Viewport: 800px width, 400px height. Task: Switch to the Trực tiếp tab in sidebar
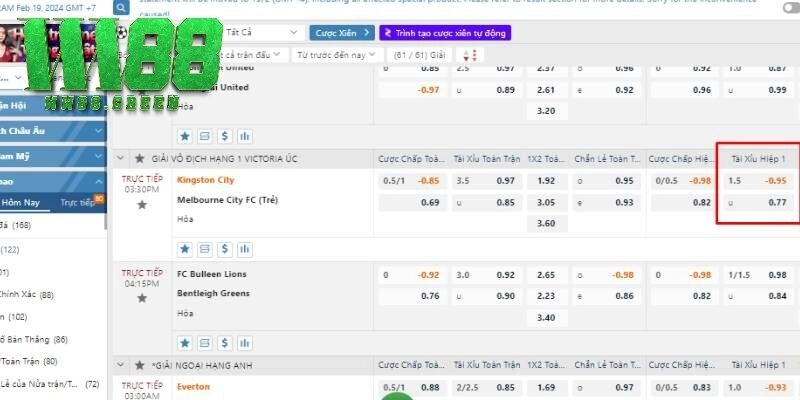coord(78,202)
